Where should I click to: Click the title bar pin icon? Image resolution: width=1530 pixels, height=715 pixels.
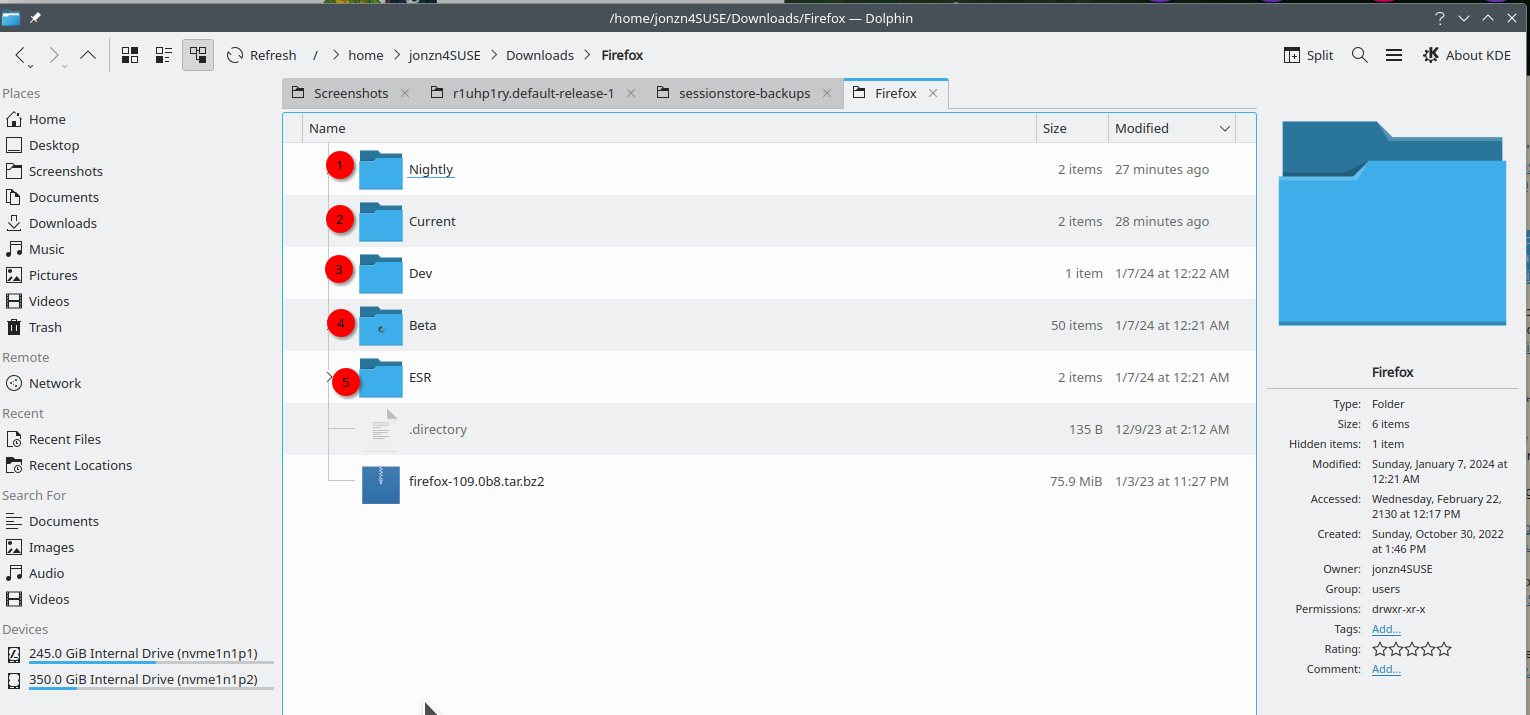(x=36, y=18)
